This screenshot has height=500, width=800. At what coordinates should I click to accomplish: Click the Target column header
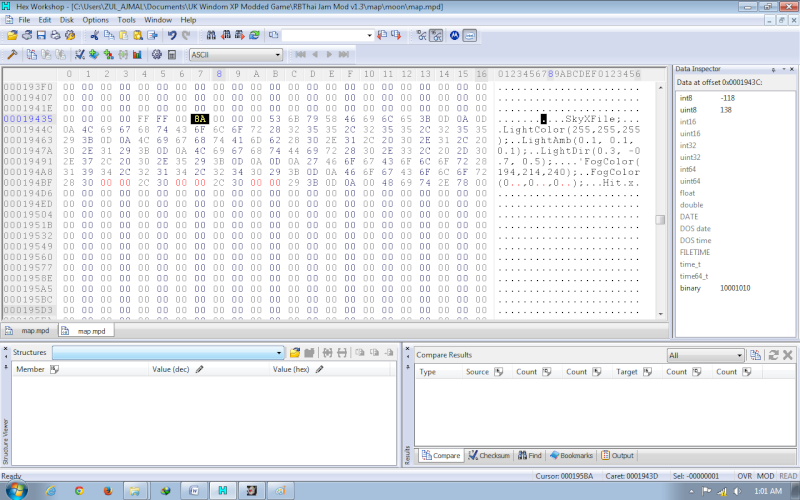click(637, 372)
